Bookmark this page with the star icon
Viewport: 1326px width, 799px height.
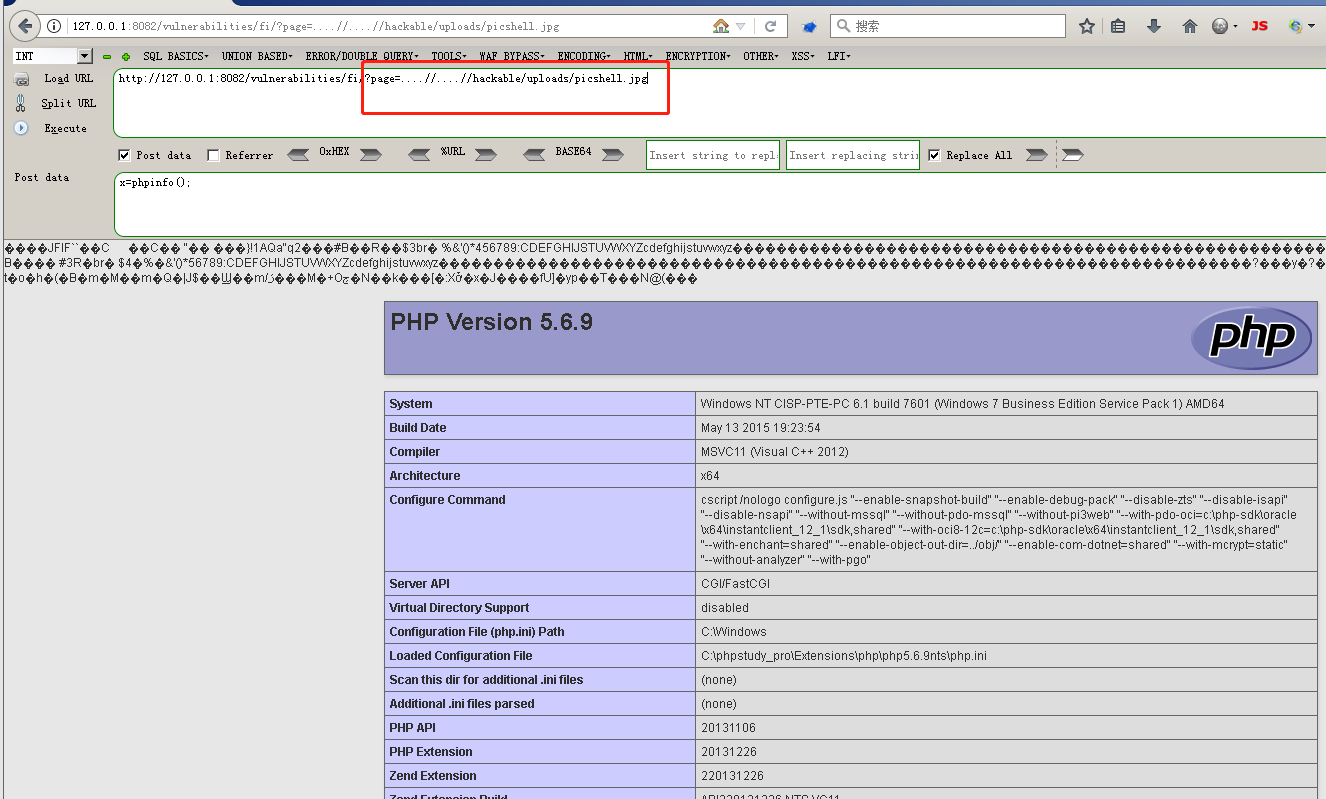(x=1087, y=26)
